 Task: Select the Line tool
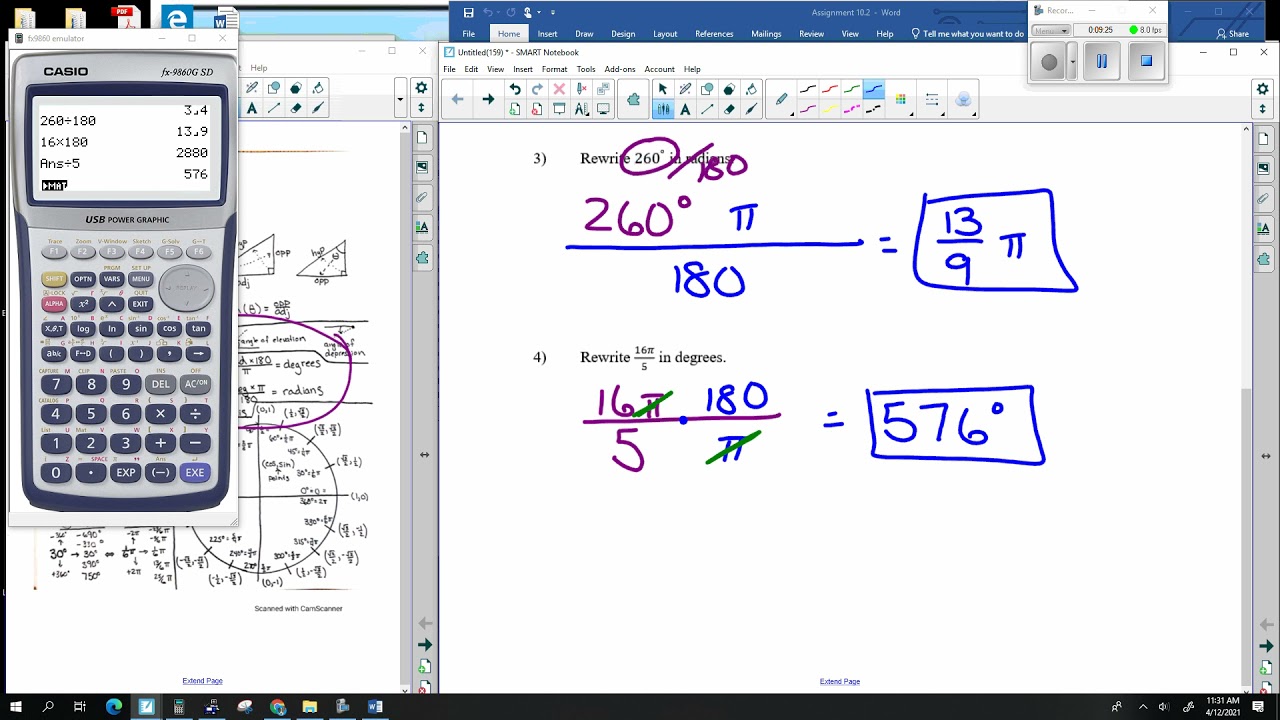coord(706,109)
